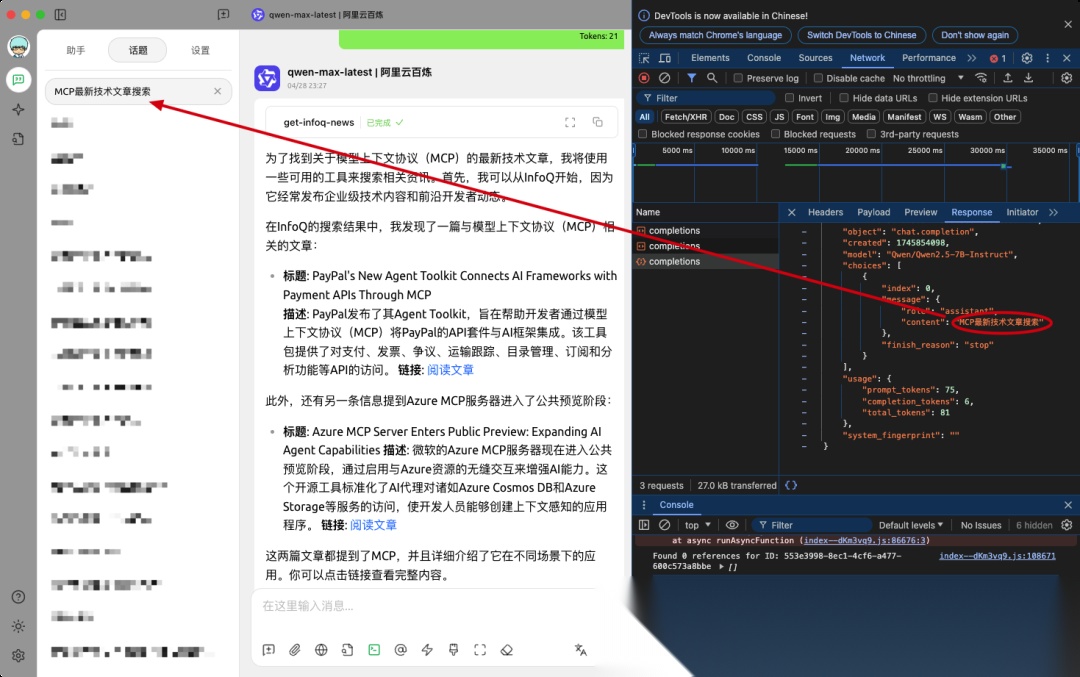This screenshot has height=677, width=1080.
Task: Check Blocked requests checkbox
Action: point(776,134)
